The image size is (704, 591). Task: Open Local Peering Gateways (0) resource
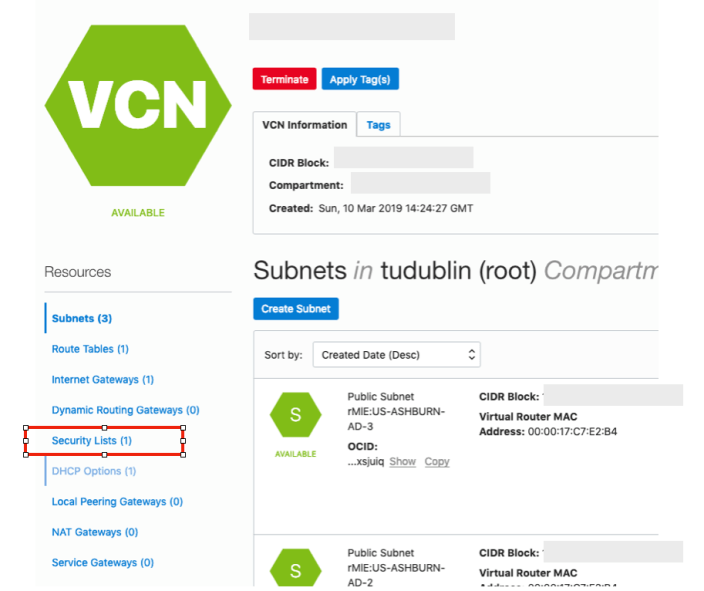[x=117, y=502]
